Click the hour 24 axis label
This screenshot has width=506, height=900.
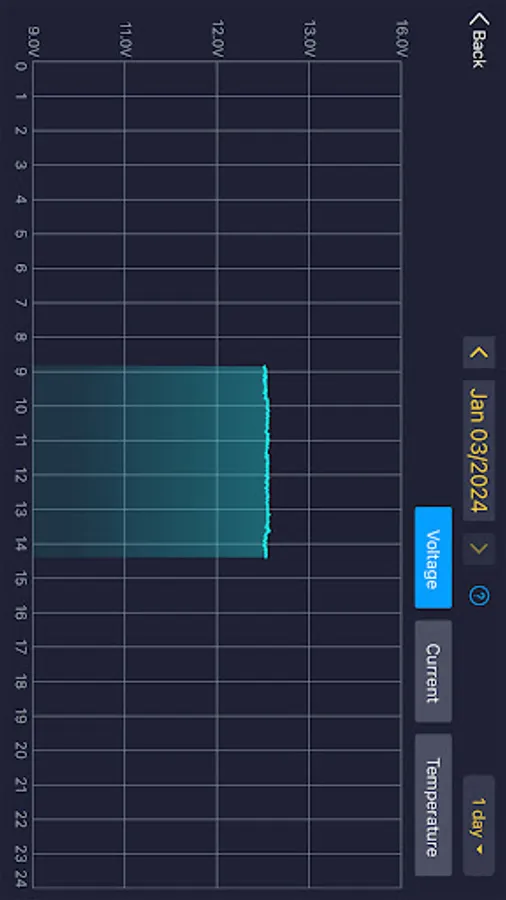[x=21, y=879]
